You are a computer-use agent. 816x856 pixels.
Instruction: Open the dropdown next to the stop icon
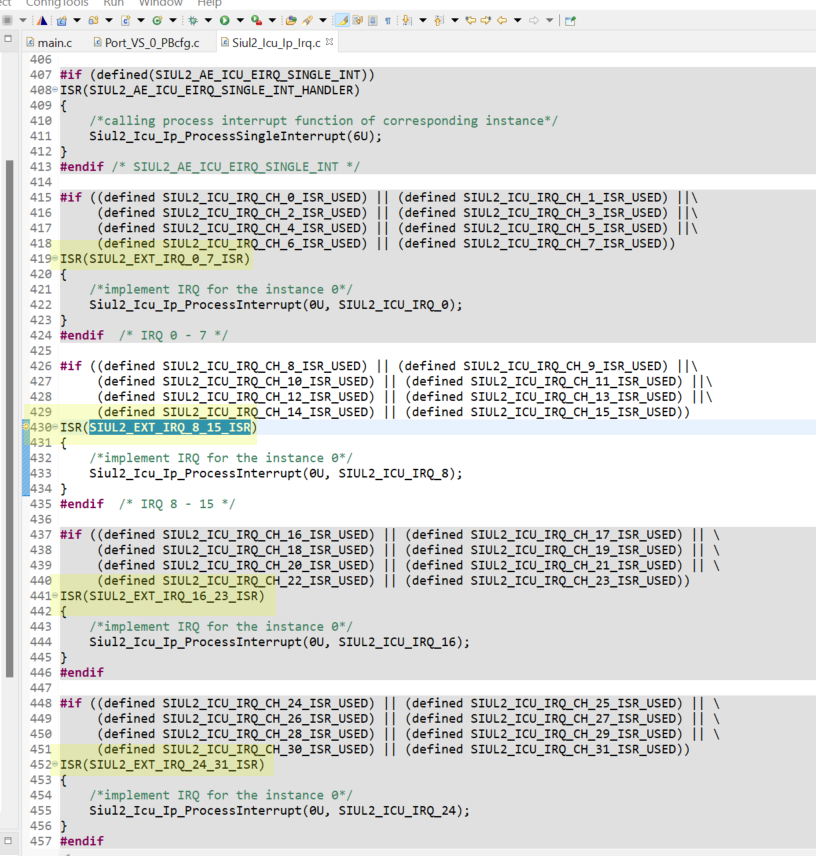[23, 21]
